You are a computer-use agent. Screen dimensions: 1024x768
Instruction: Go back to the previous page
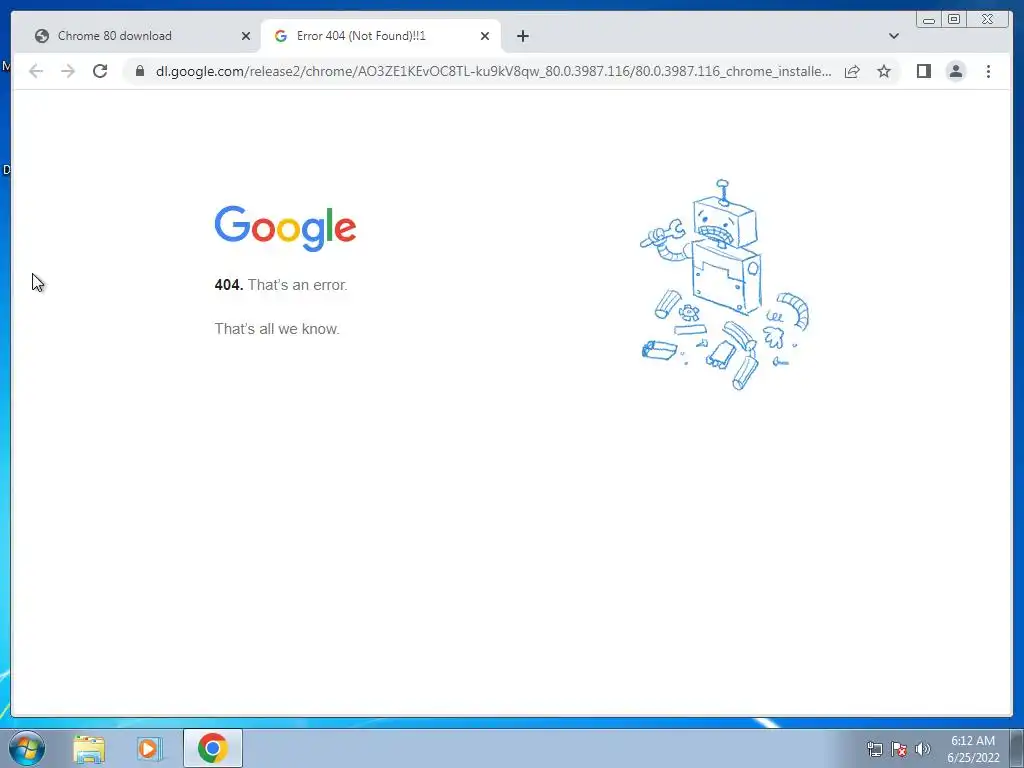pos(36,71)
